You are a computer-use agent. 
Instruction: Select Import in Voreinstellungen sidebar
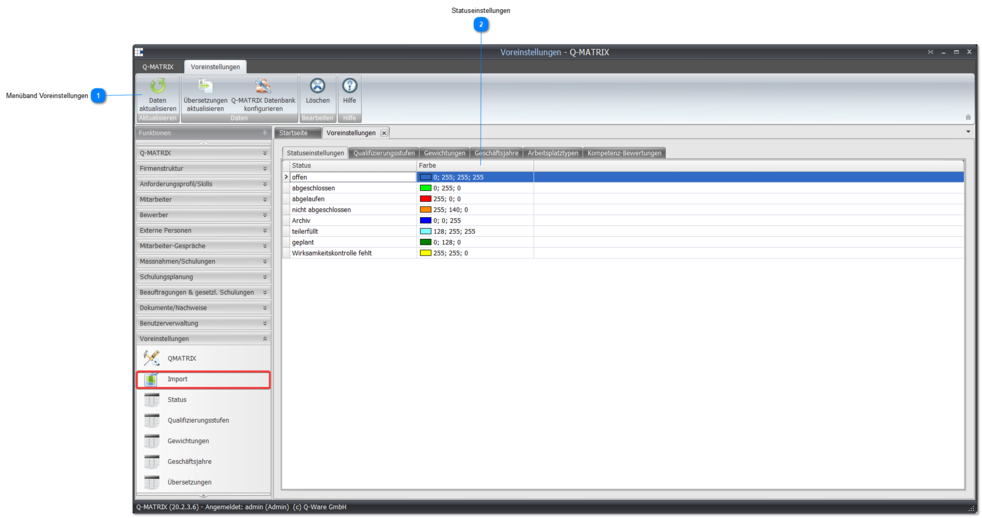204,379
